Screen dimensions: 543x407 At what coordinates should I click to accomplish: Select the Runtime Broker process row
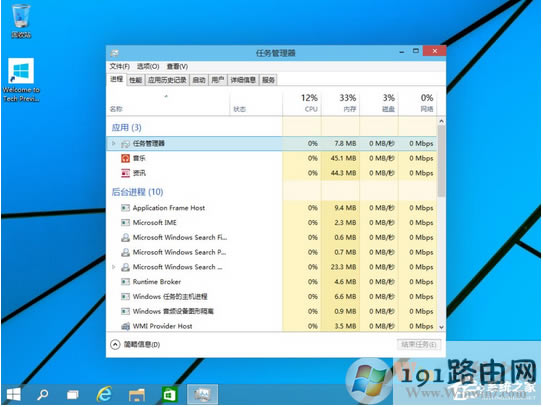[x=272, y=282]
